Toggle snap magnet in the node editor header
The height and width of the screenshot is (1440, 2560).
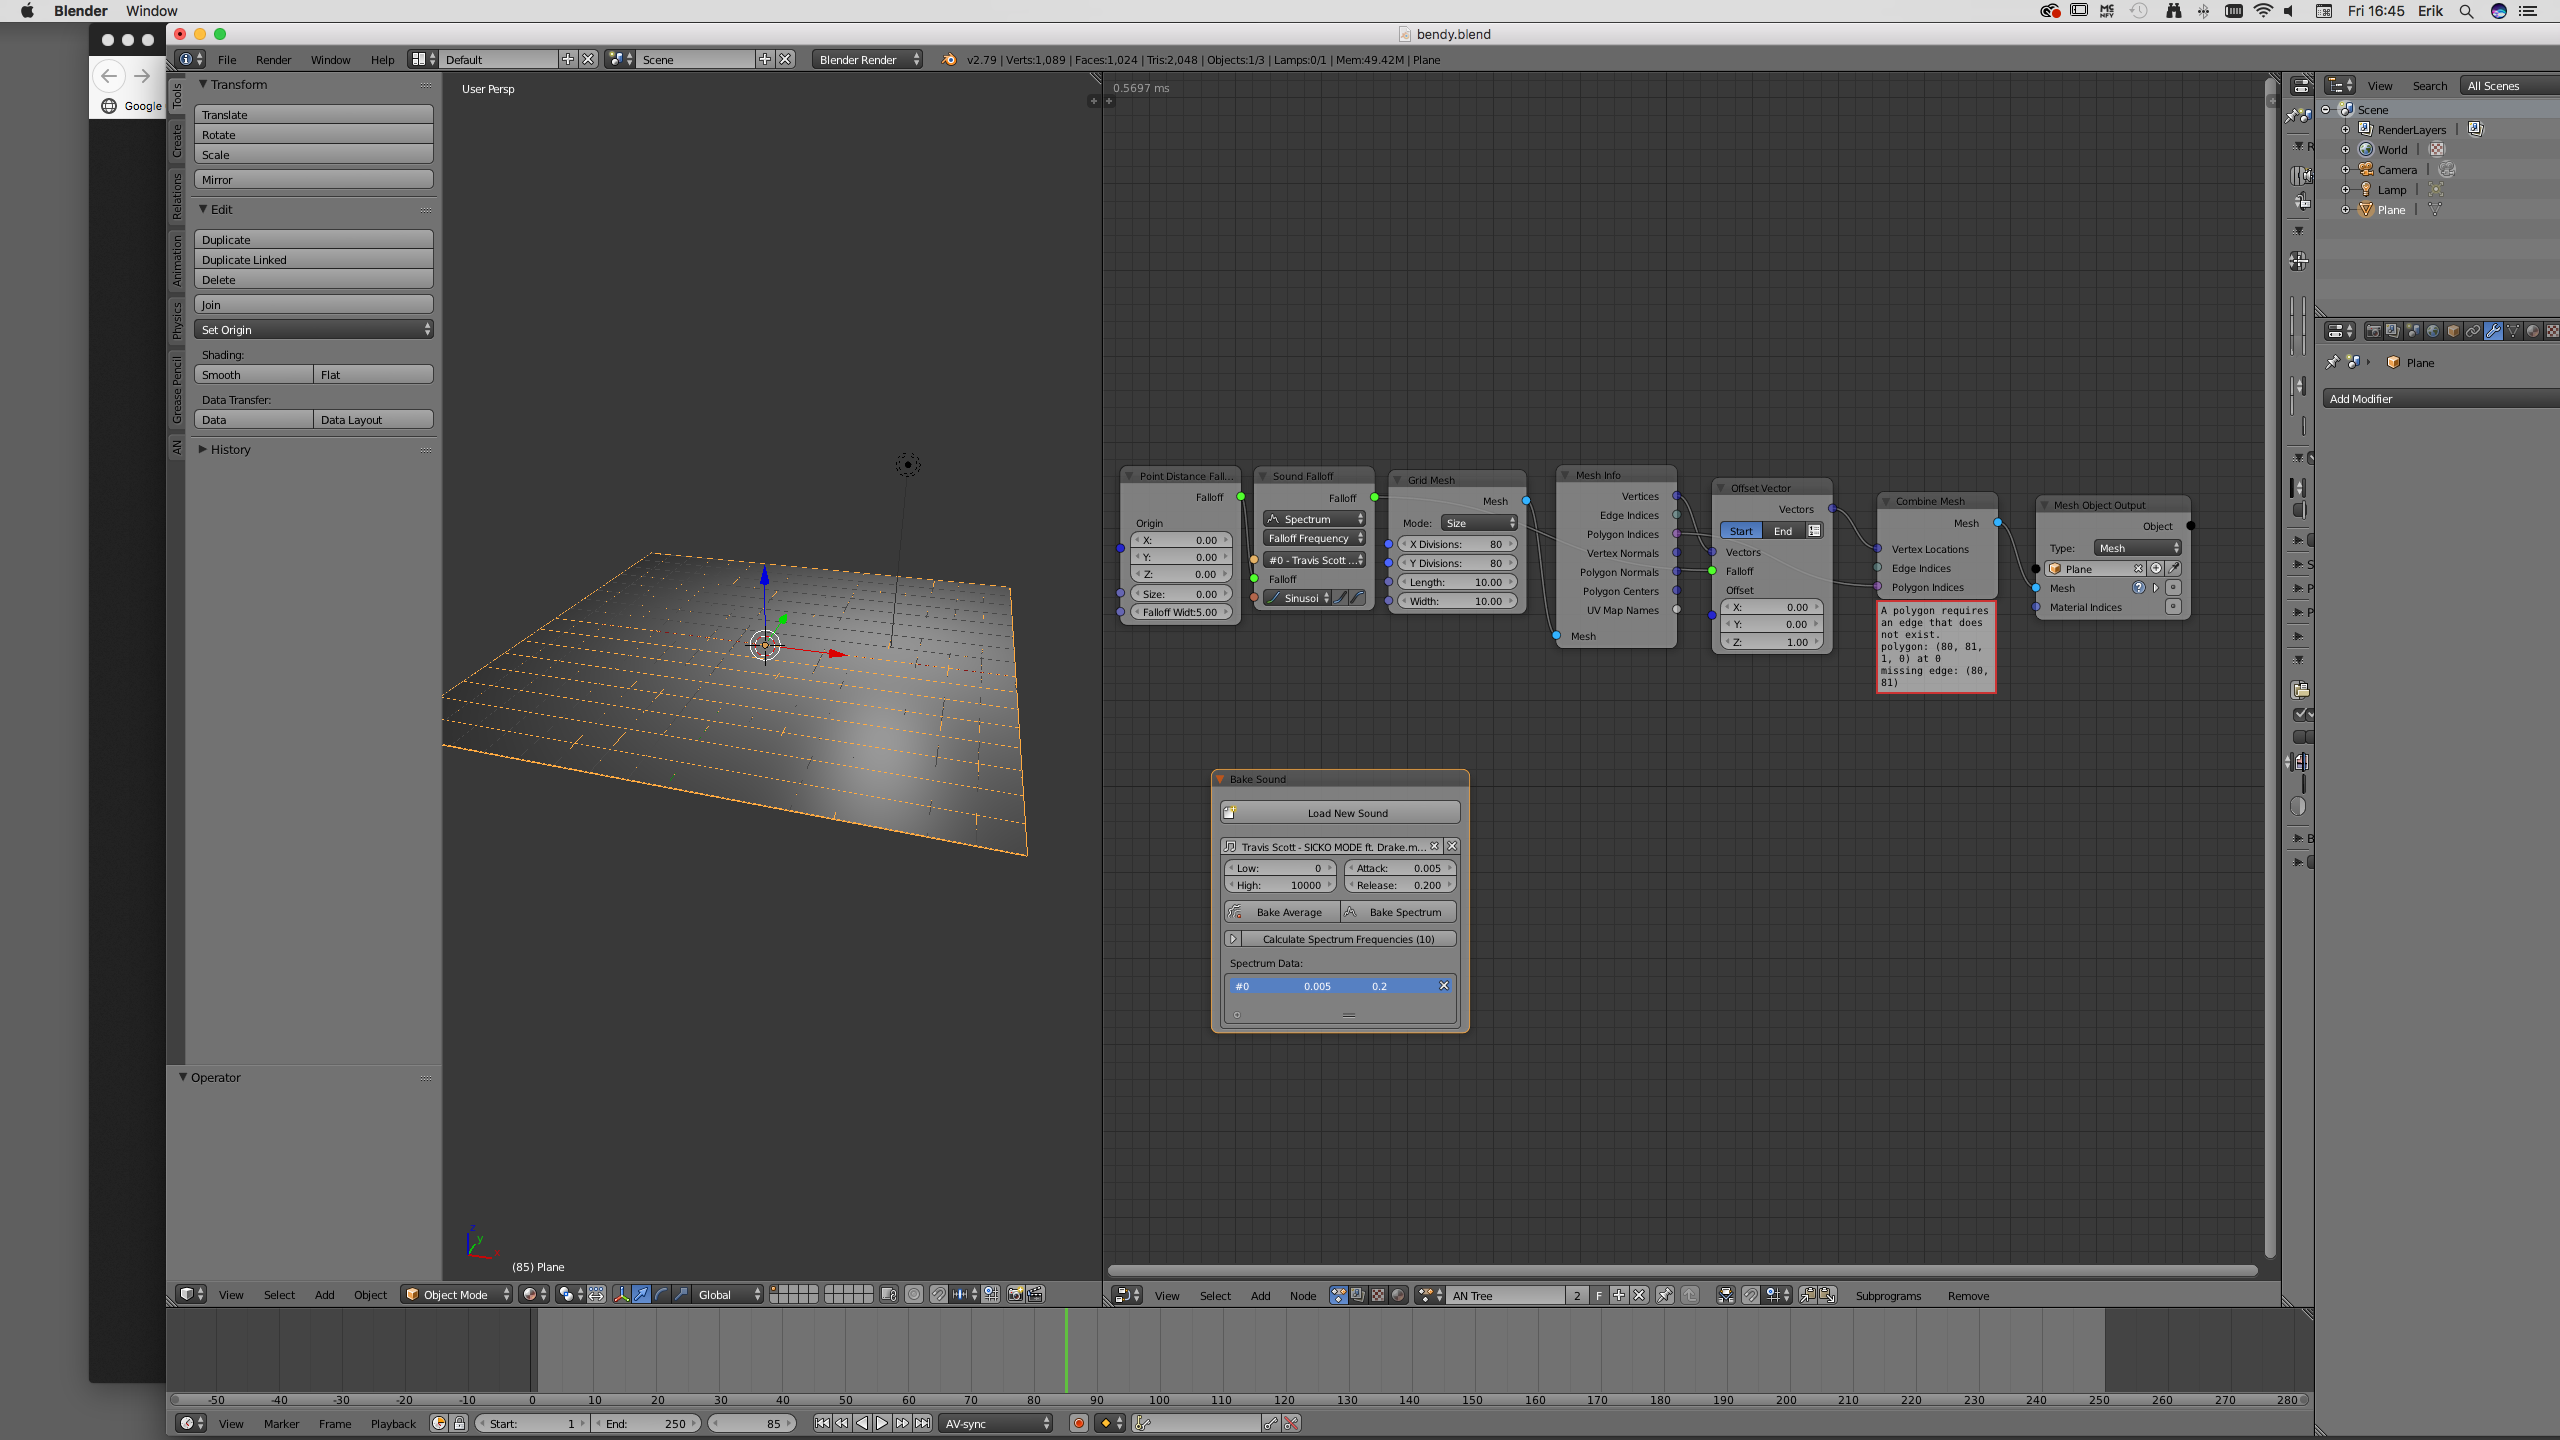pyautogui.click(x=1750, y=1295)
